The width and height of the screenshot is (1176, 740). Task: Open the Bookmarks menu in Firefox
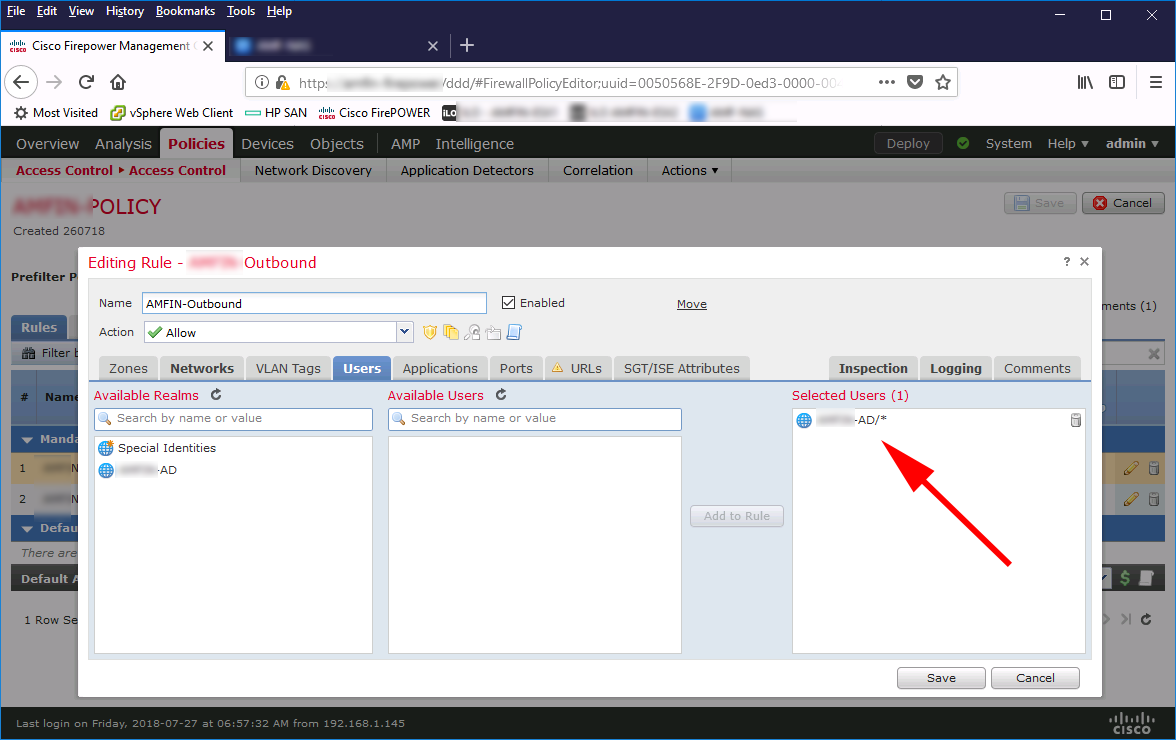pos(185,11)
